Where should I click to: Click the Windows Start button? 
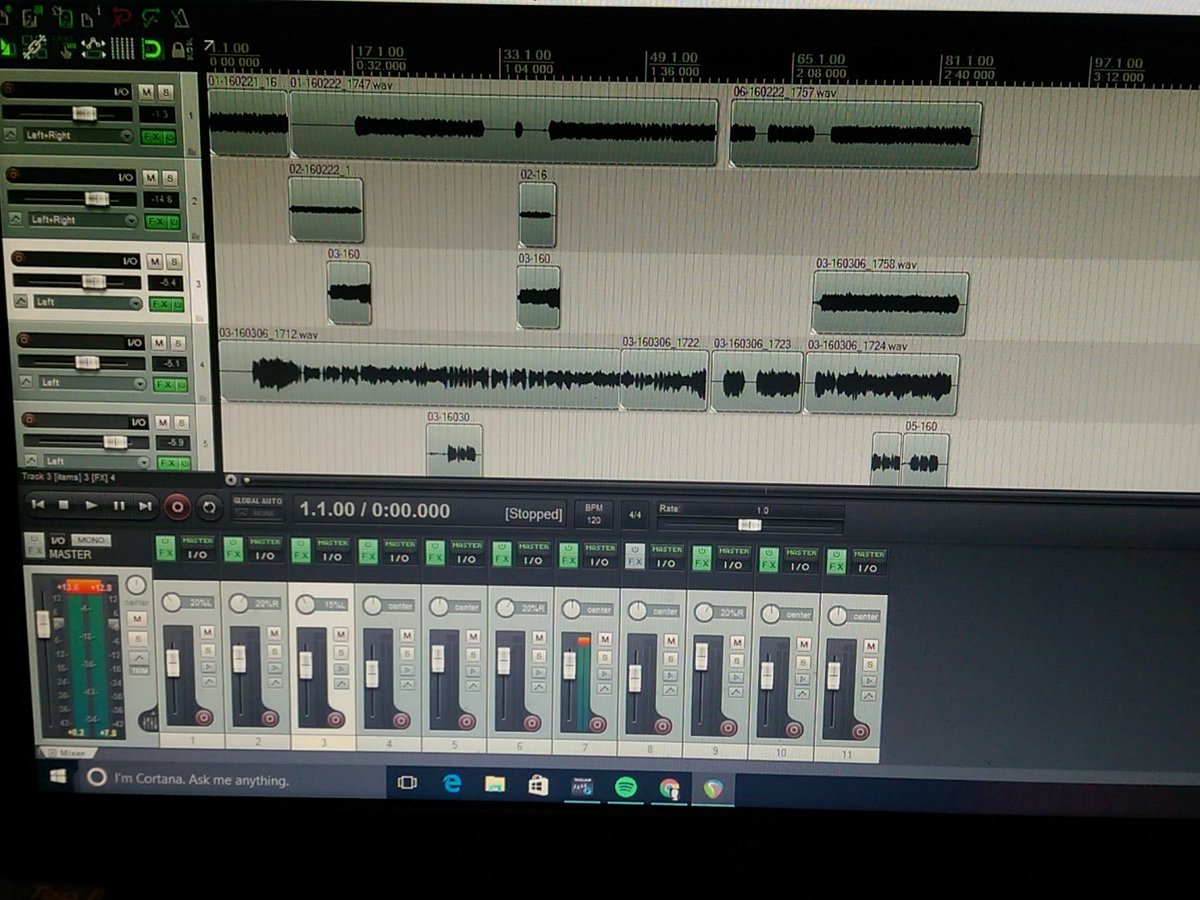pyautogui.click(x=58, y=776)
